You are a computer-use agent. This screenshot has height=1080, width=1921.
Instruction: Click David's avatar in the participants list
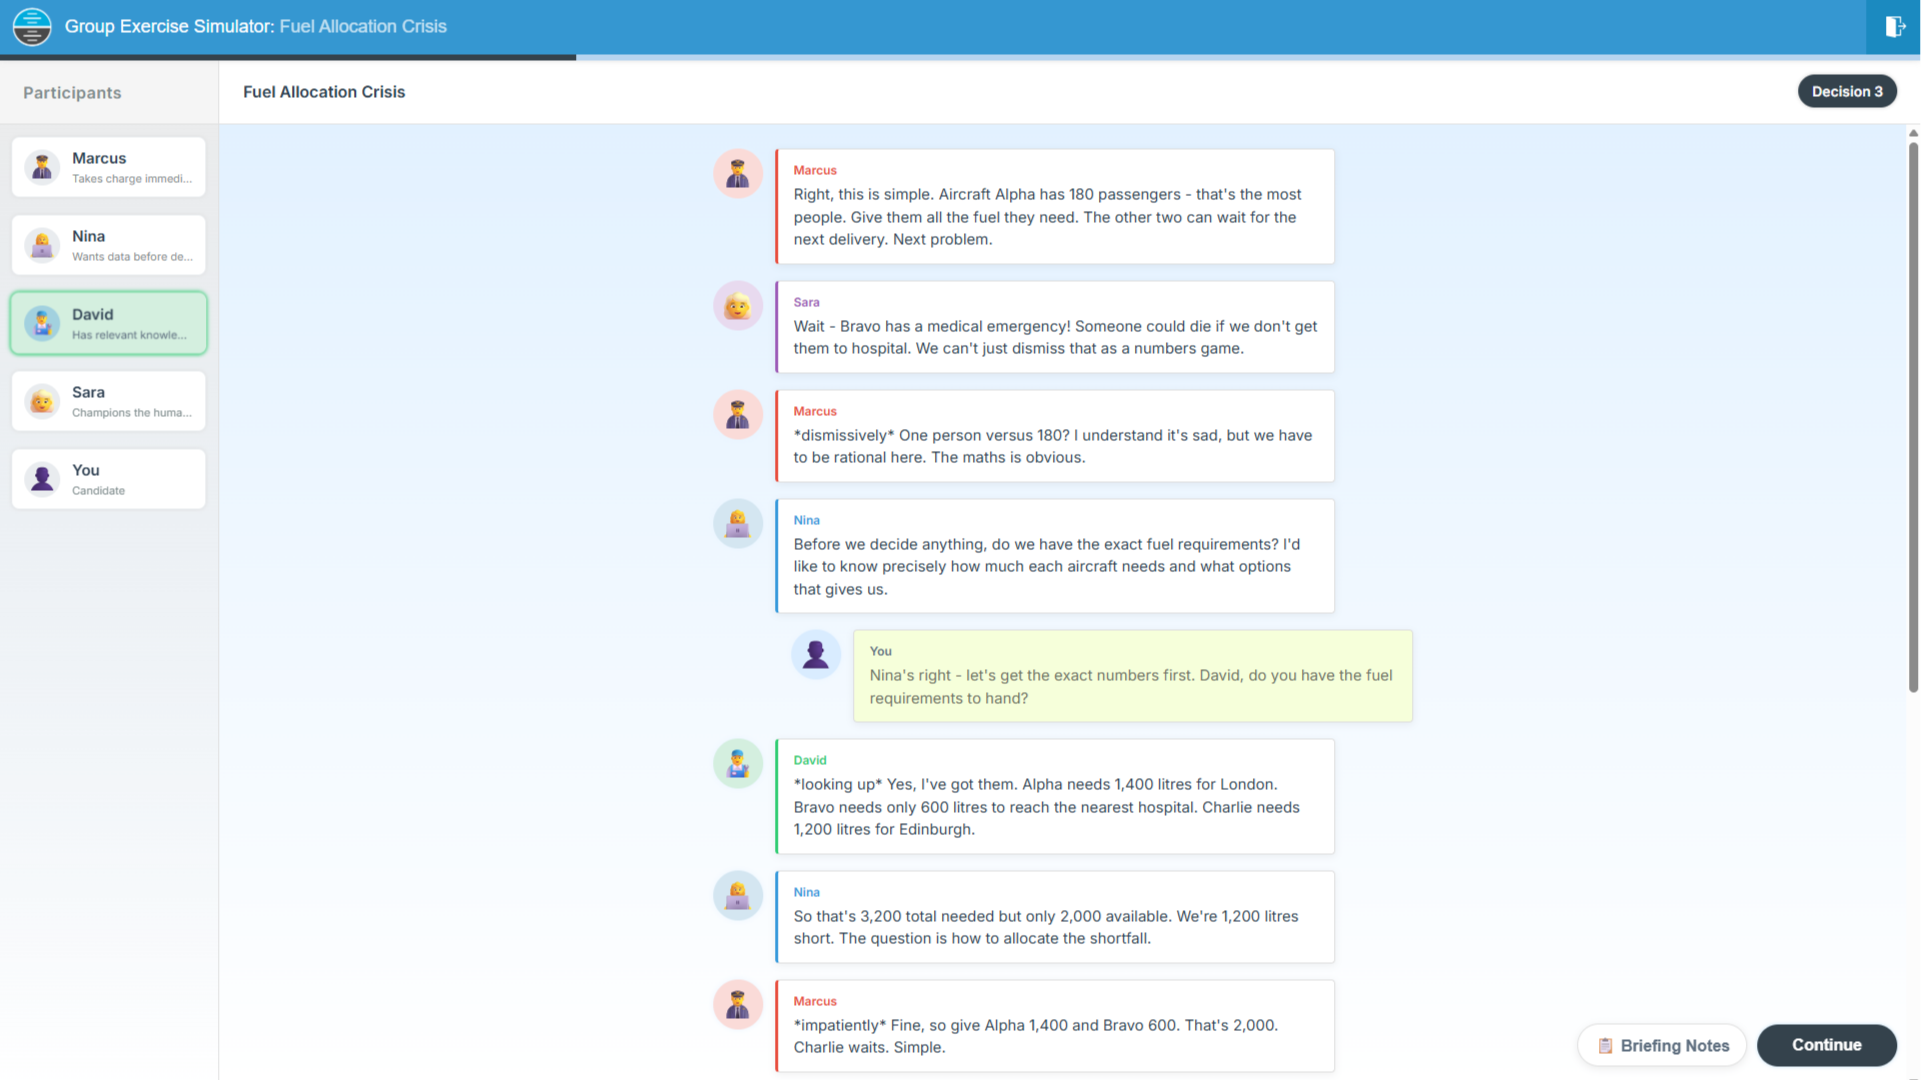click(x=42, y=323)
